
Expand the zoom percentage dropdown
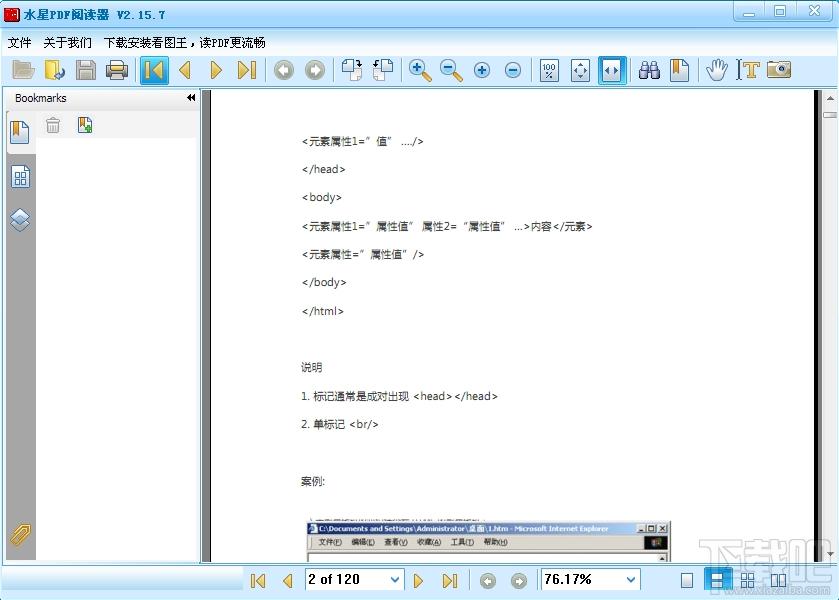pos(631,580)
